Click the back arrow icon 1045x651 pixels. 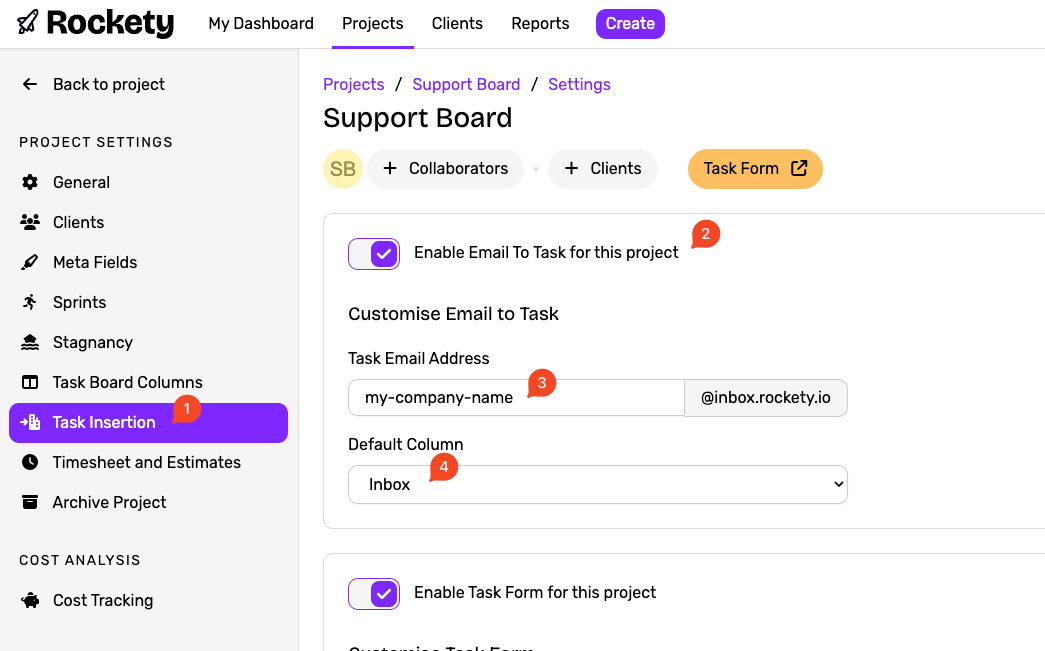click(29, 84)
